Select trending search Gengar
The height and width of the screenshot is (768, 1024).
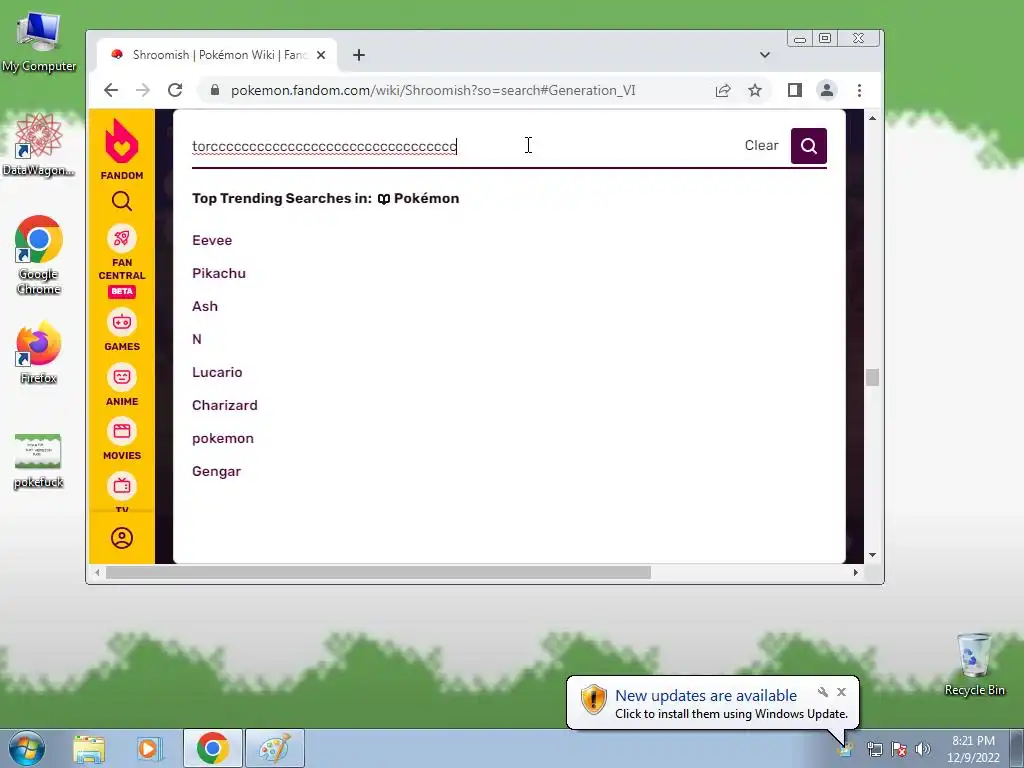tap(216, 472)
